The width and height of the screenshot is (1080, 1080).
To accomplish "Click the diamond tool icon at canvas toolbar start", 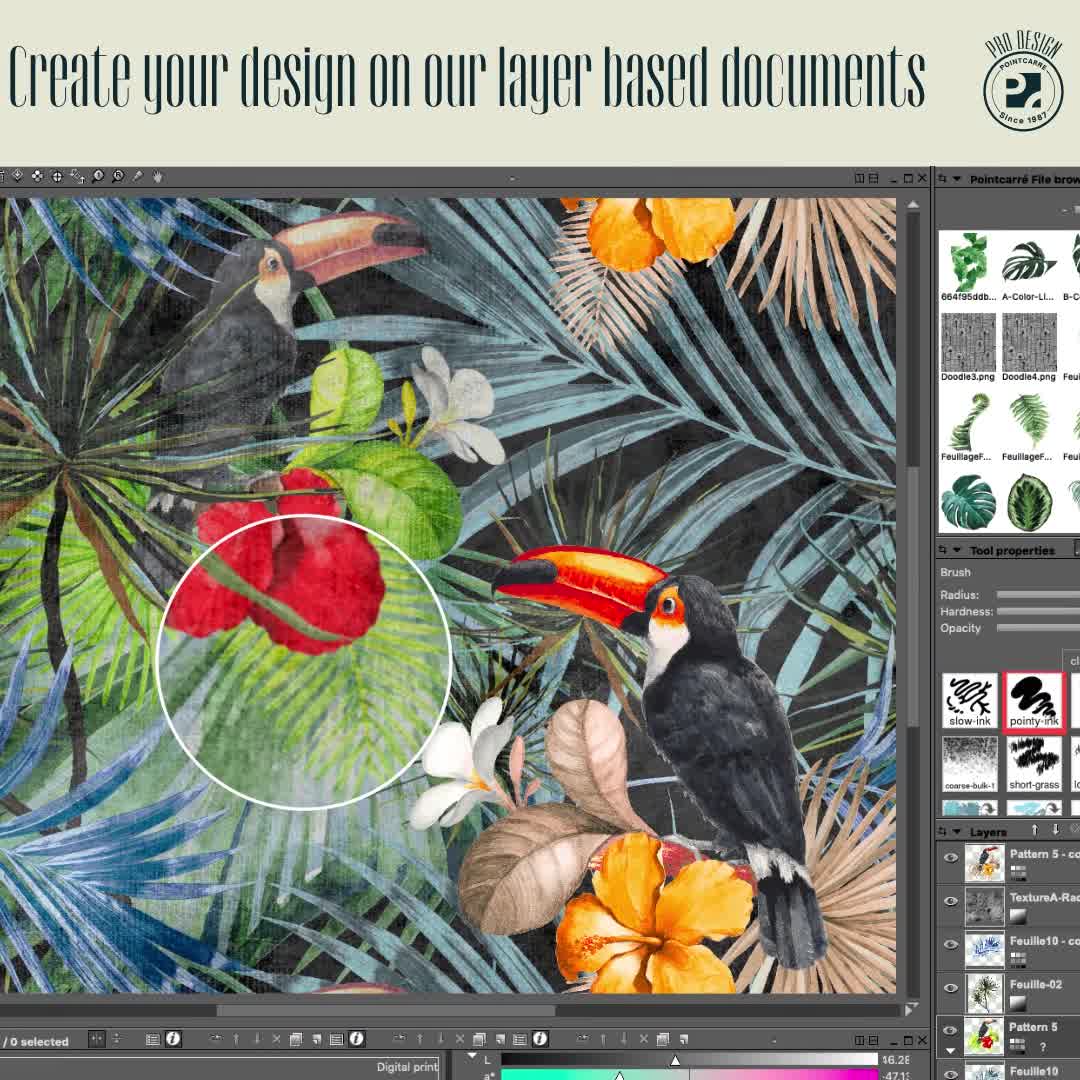I will [x=17, y=176].
